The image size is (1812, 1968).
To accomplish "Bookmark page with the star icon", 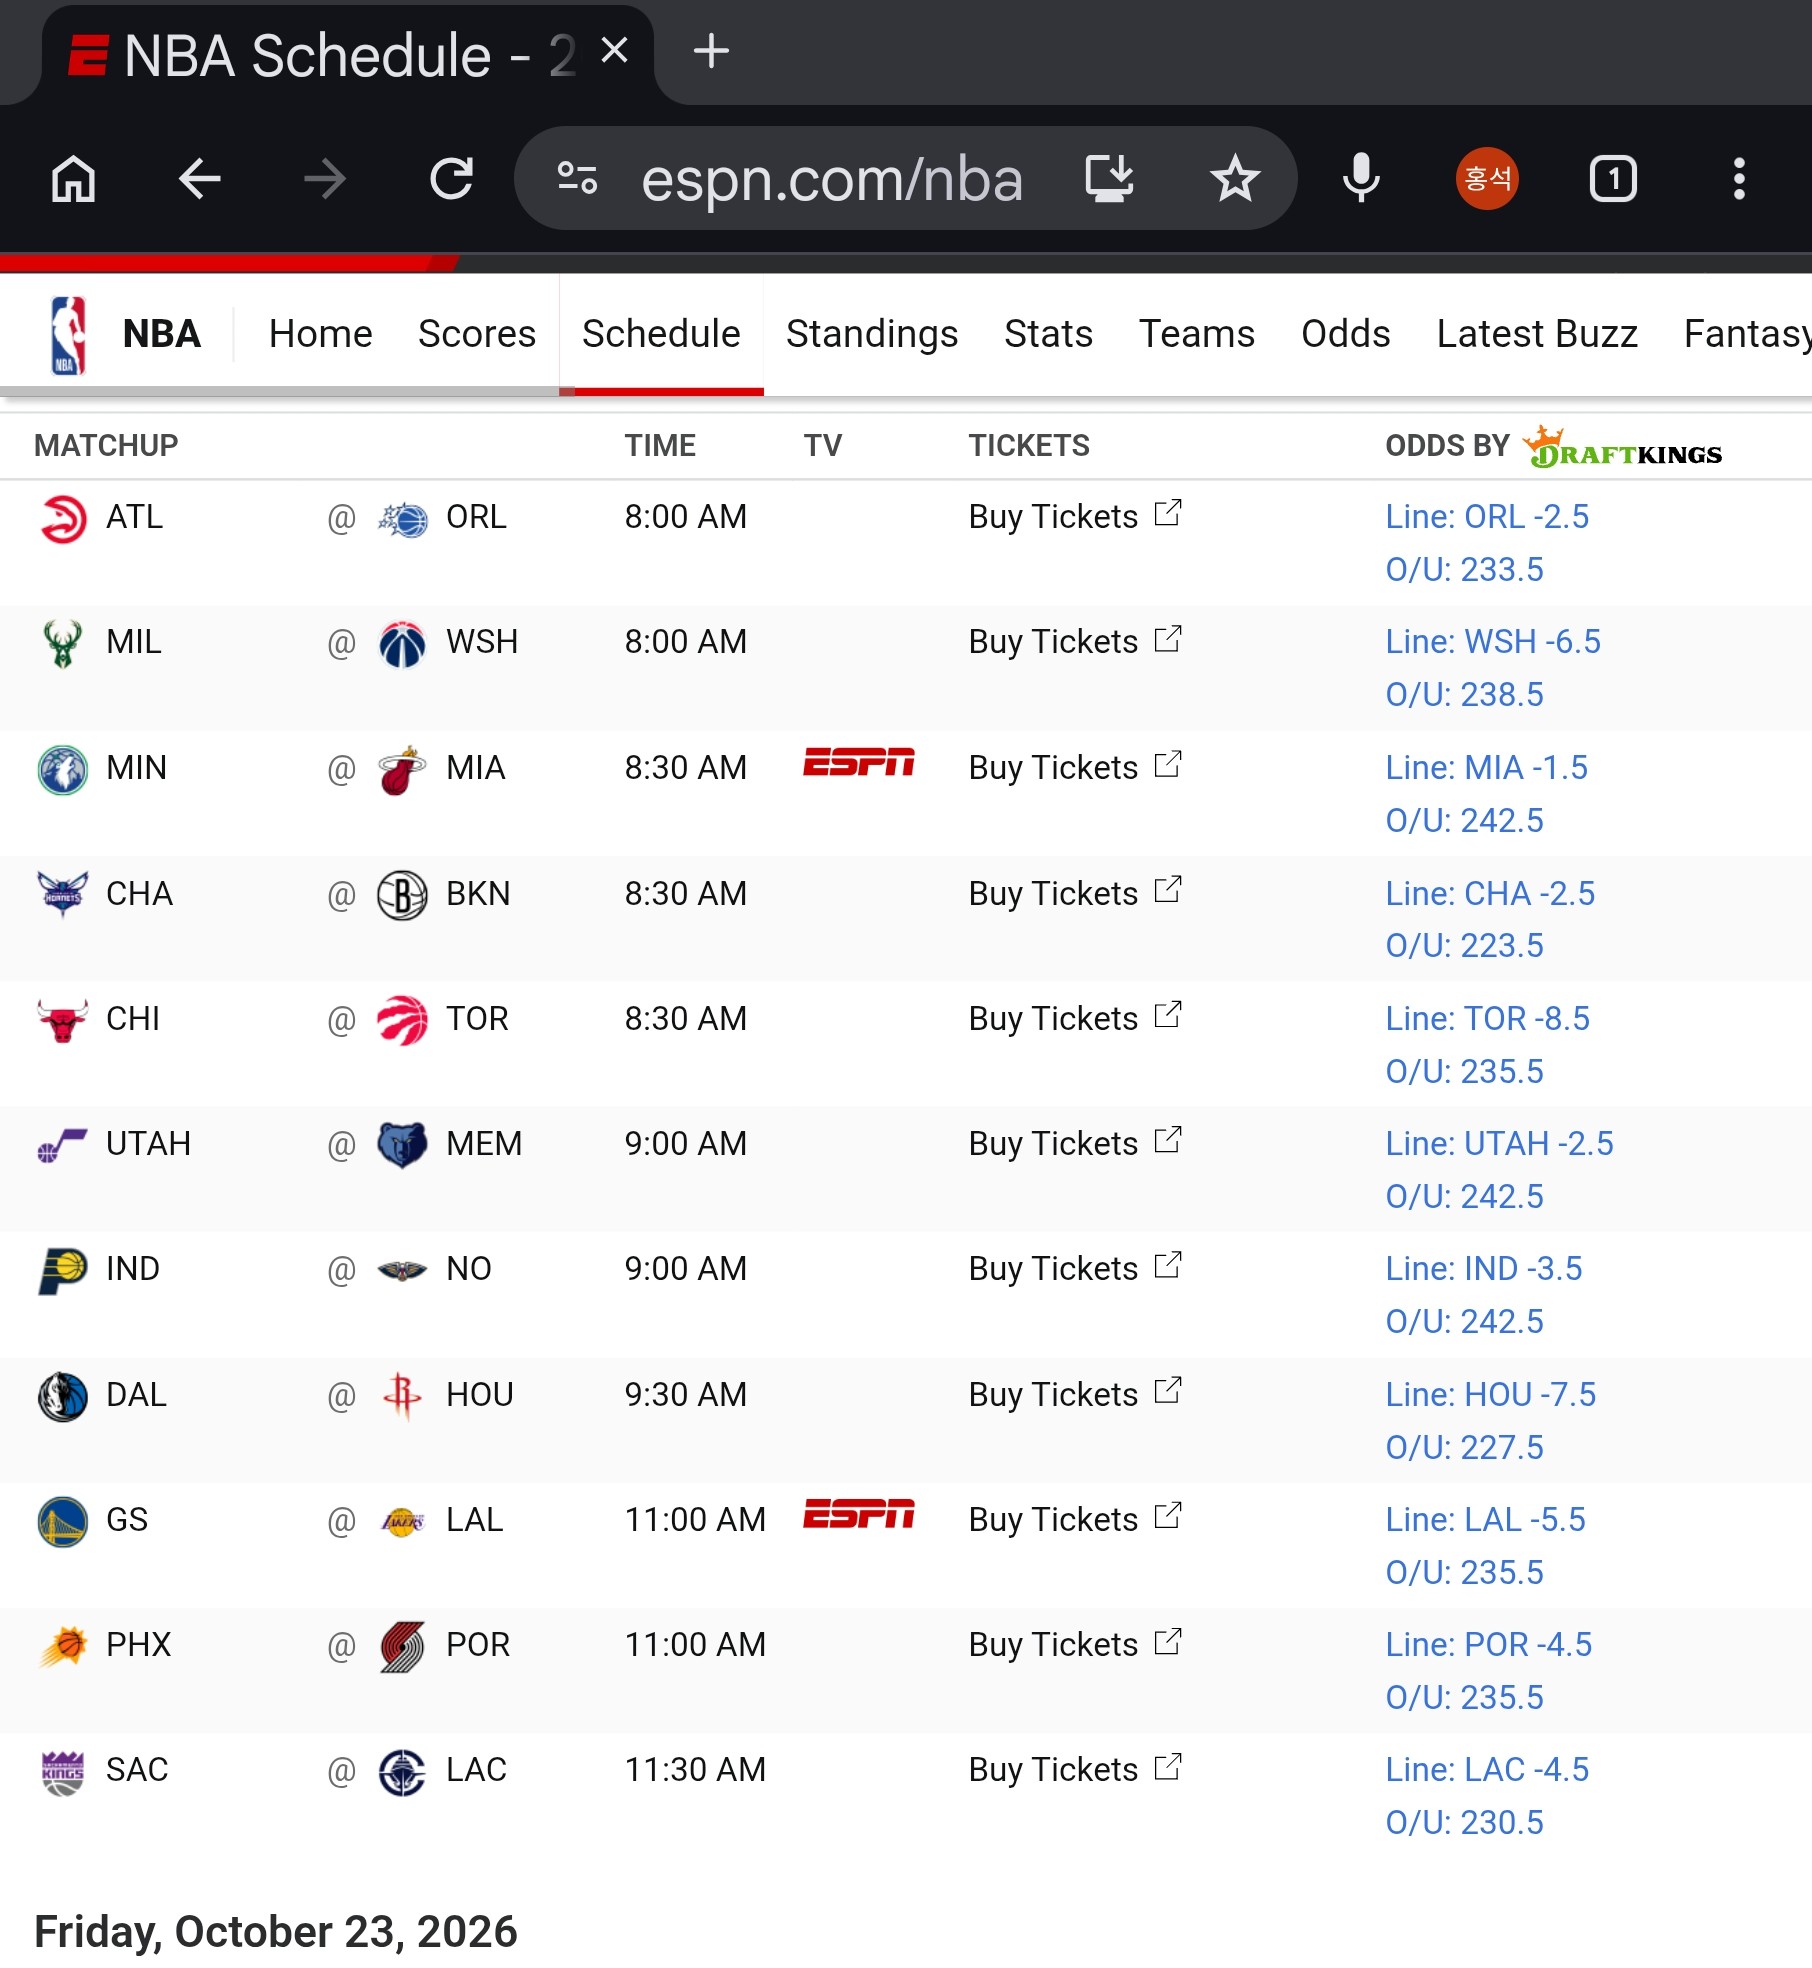I will tap(1235, 179).
